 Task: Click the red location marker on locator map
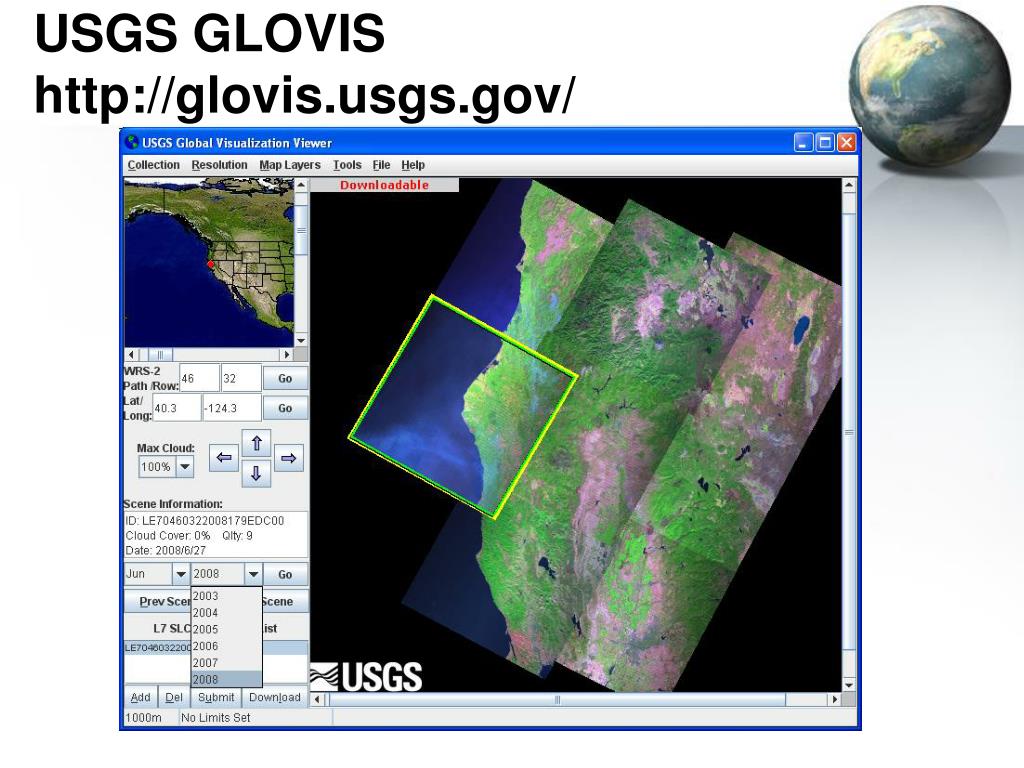click(210, 264)
